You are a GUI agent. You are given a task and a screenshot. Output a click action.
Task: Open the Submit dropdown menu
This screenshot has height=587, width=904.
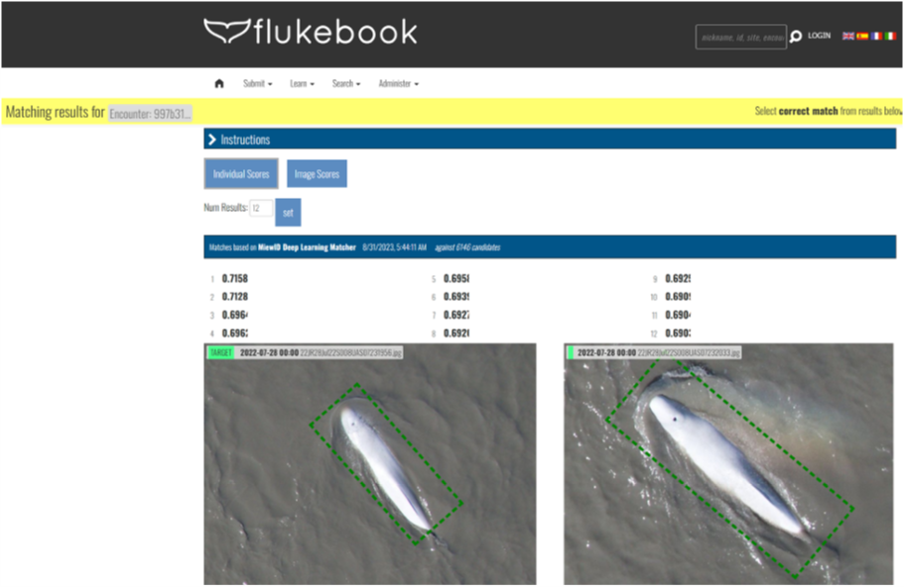[x=257, y=84]
